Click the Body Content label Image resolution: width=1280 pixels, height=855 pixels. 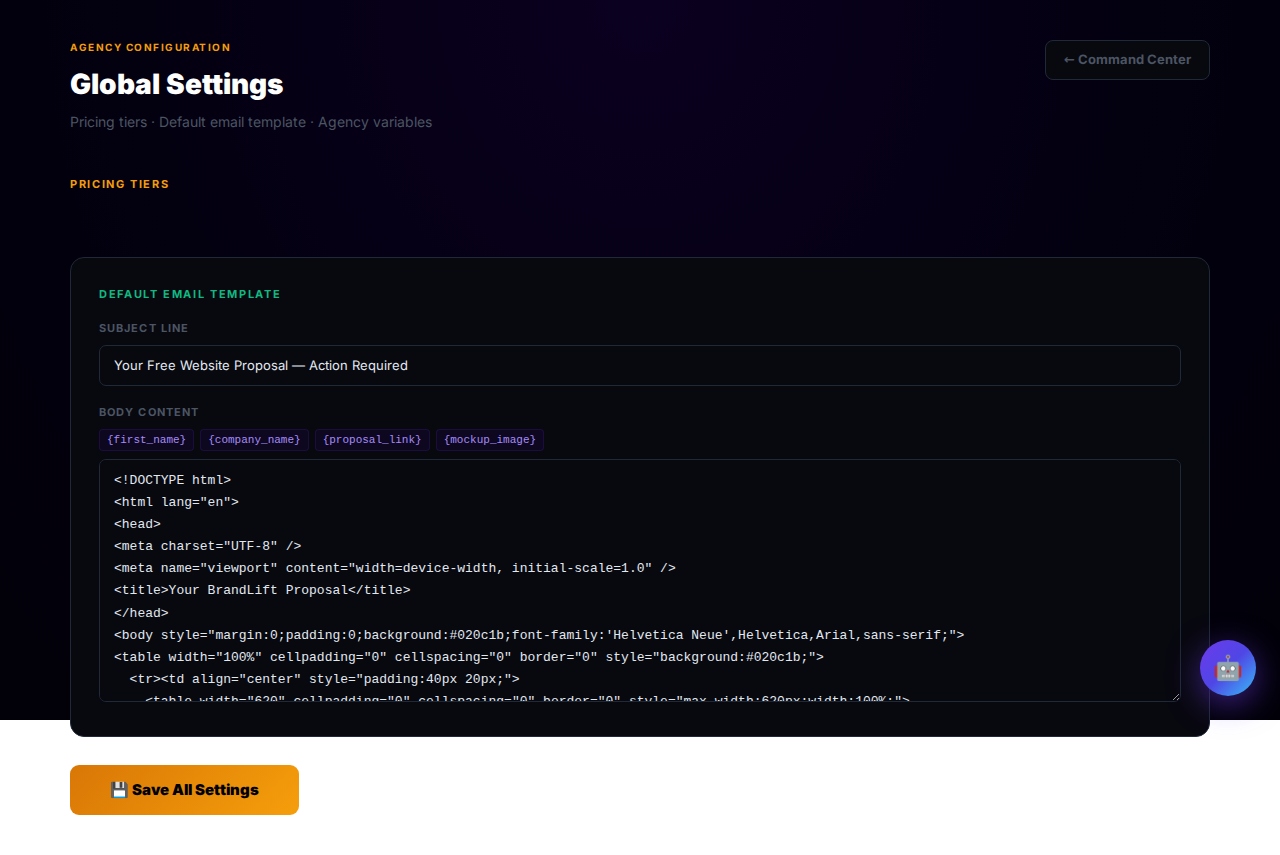pyautogui.click(x=148, y=412)
